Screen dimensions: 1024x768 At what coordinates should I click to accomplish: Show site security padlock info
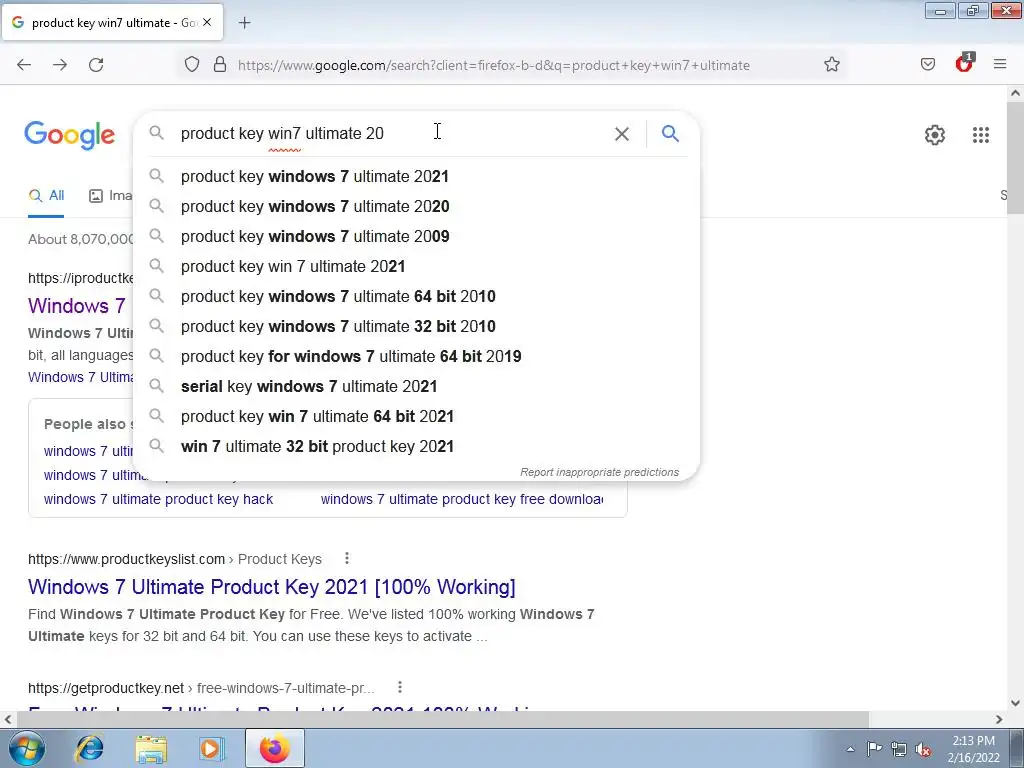pos(220,65)
